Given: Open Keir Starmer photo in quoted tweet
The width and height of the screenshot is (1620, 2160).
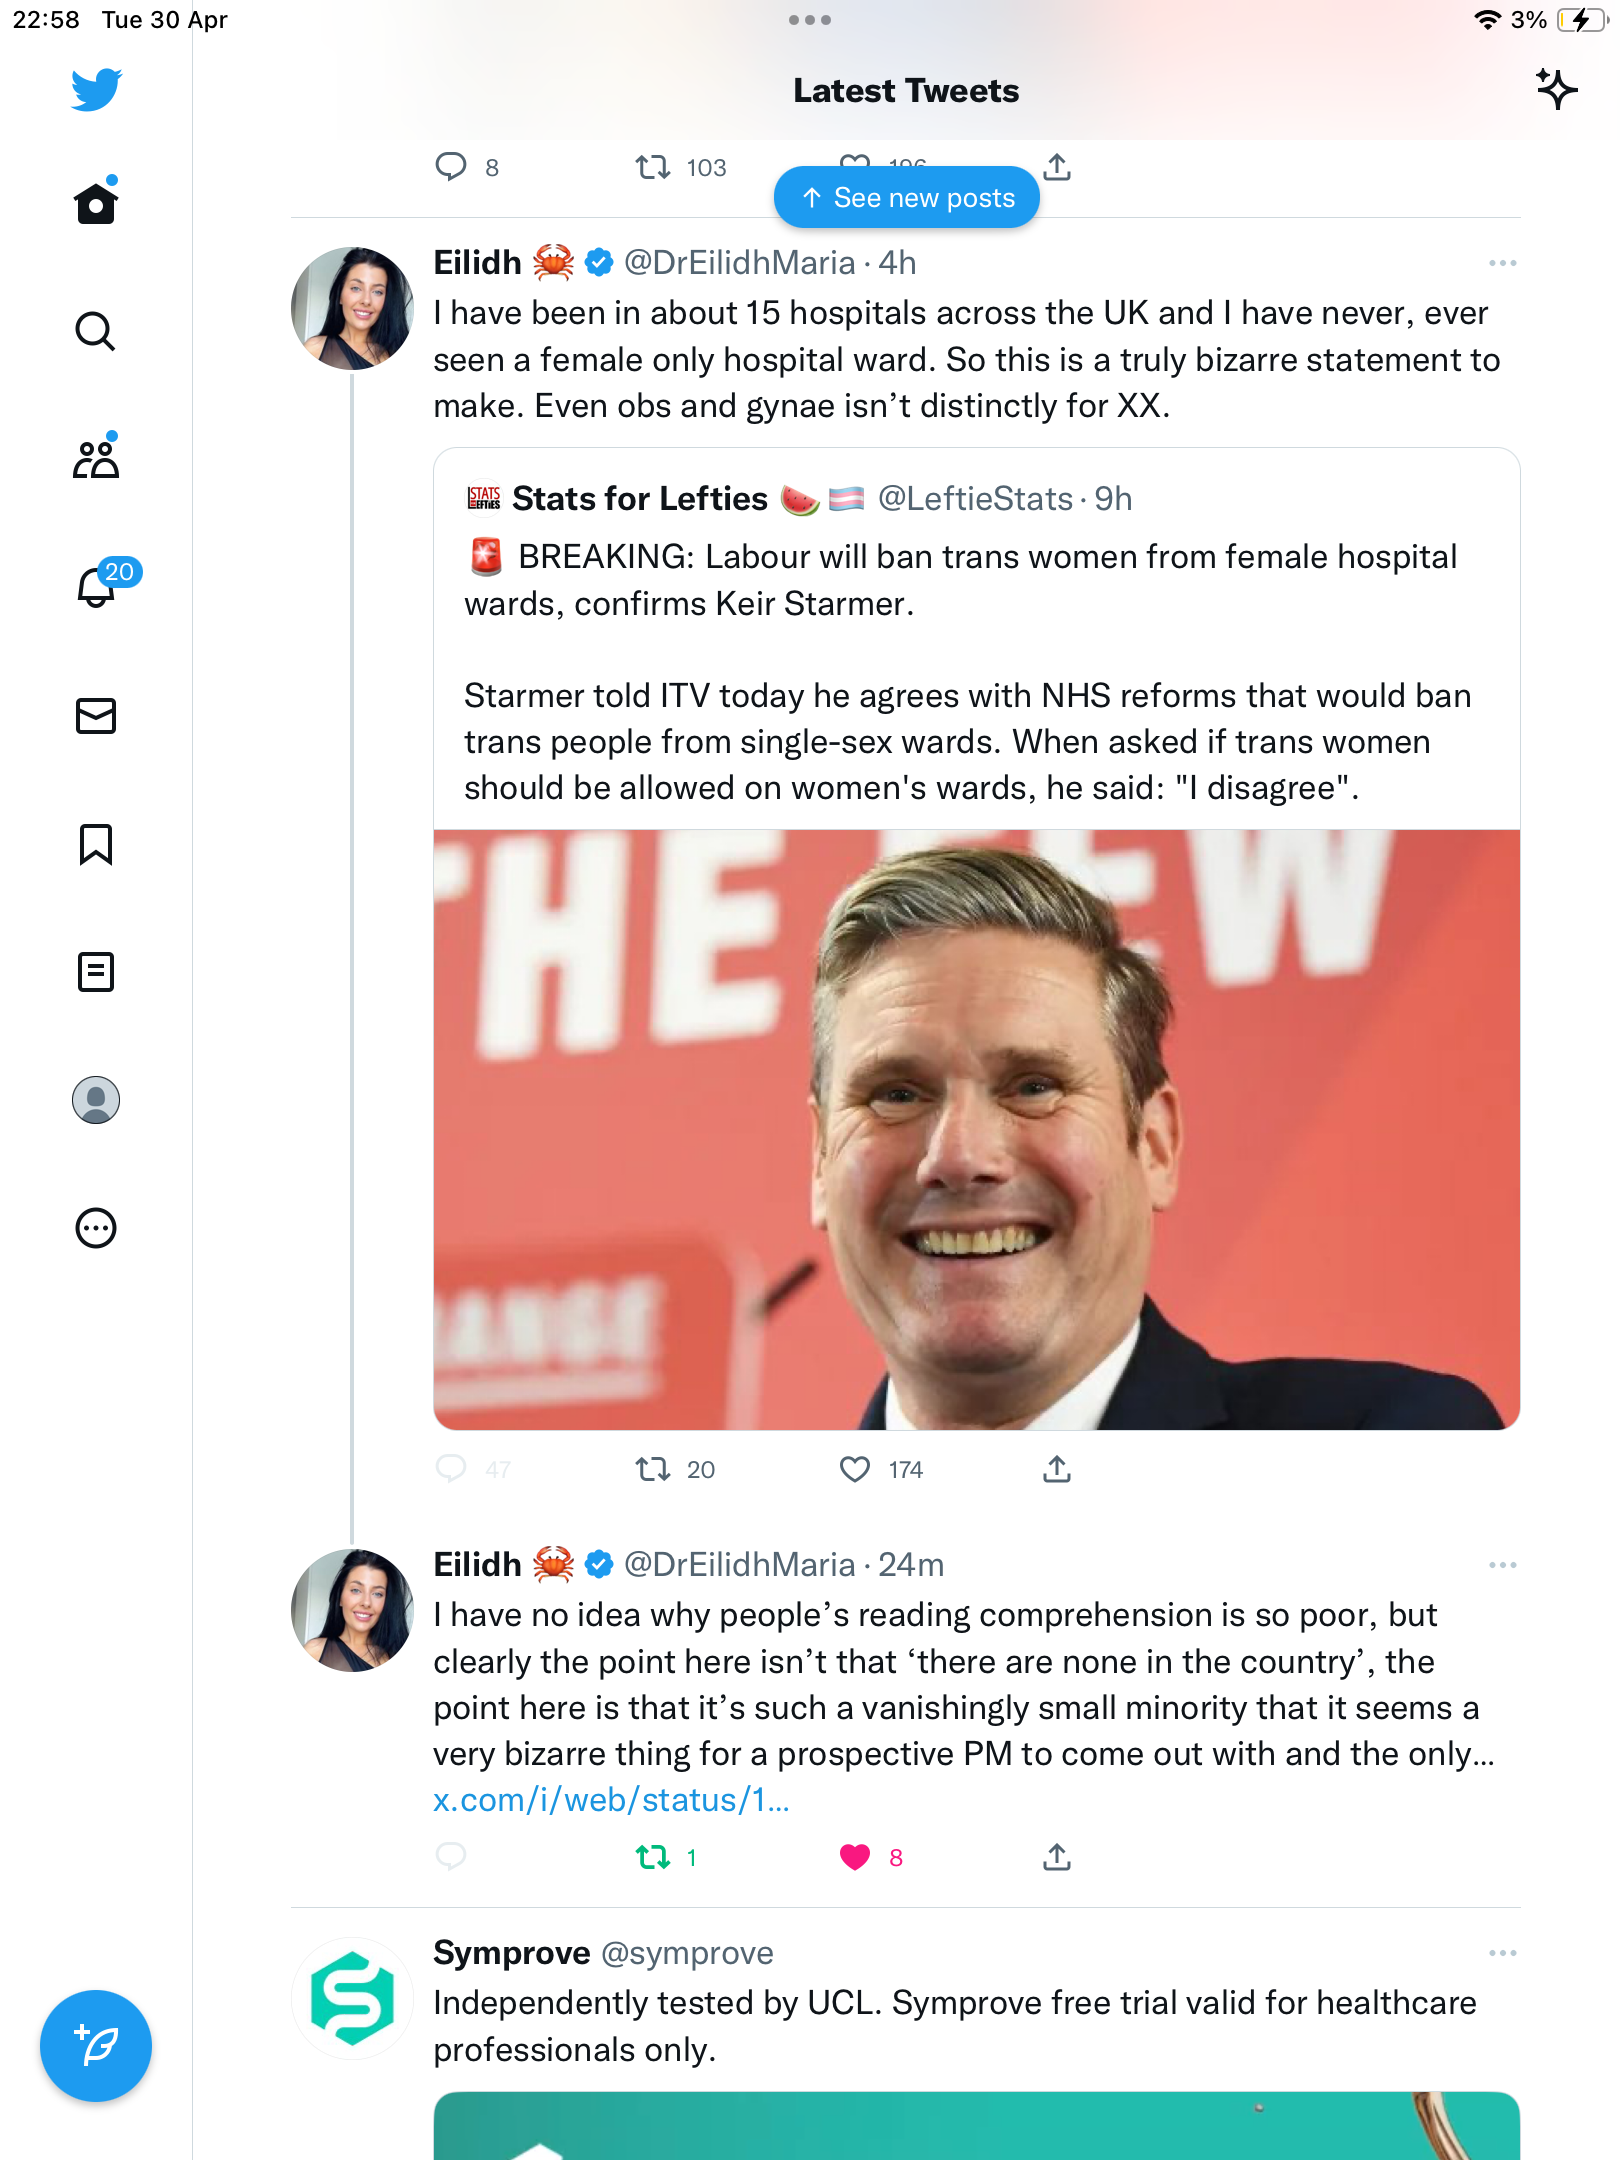Looking at the screenshot, I should coord(977,1129).
